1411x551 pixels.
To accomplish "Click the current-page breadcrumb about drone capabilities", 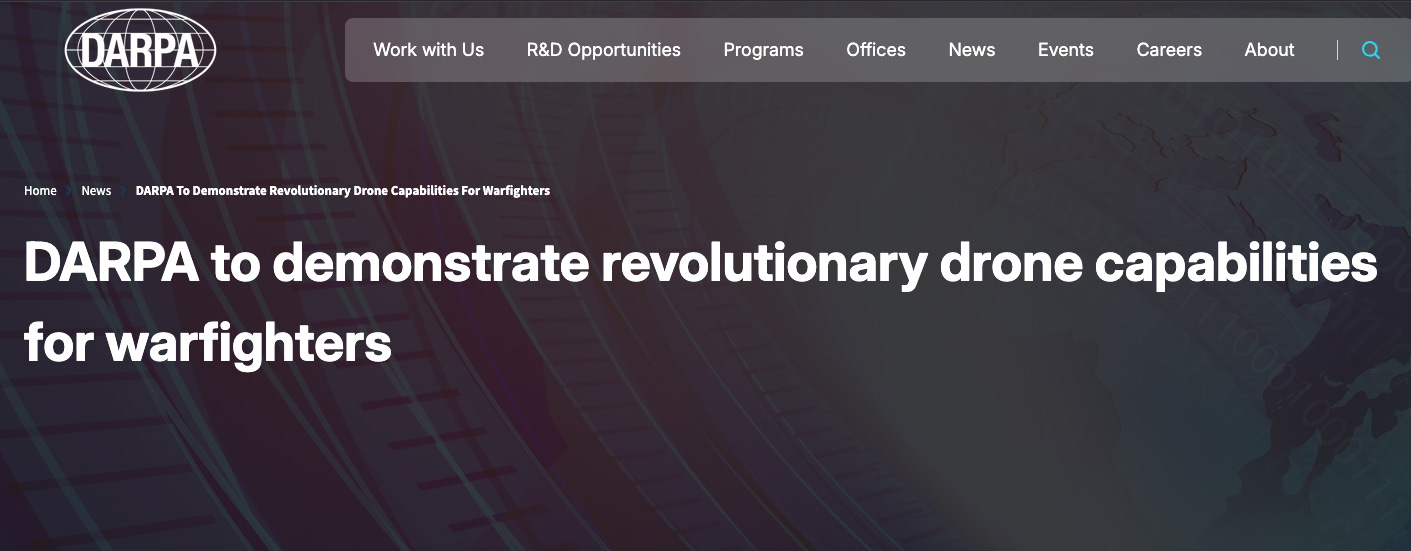I will point(343,191).
